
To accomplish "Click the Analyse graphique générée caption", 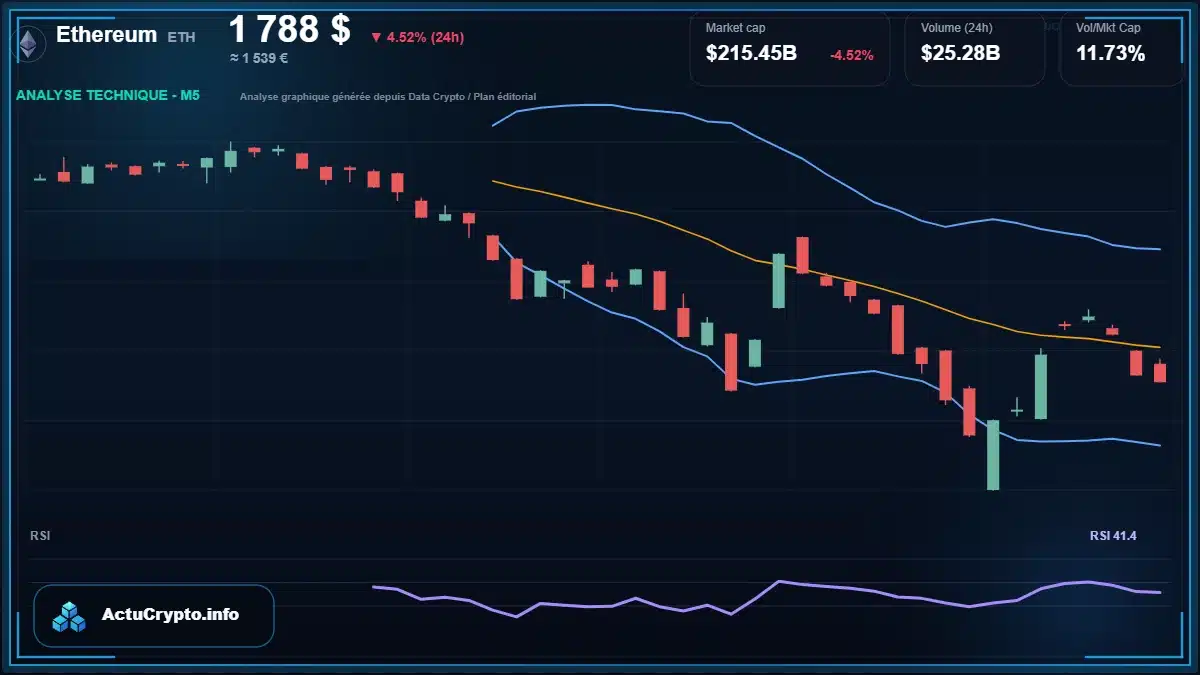I will tap(388, 97).
